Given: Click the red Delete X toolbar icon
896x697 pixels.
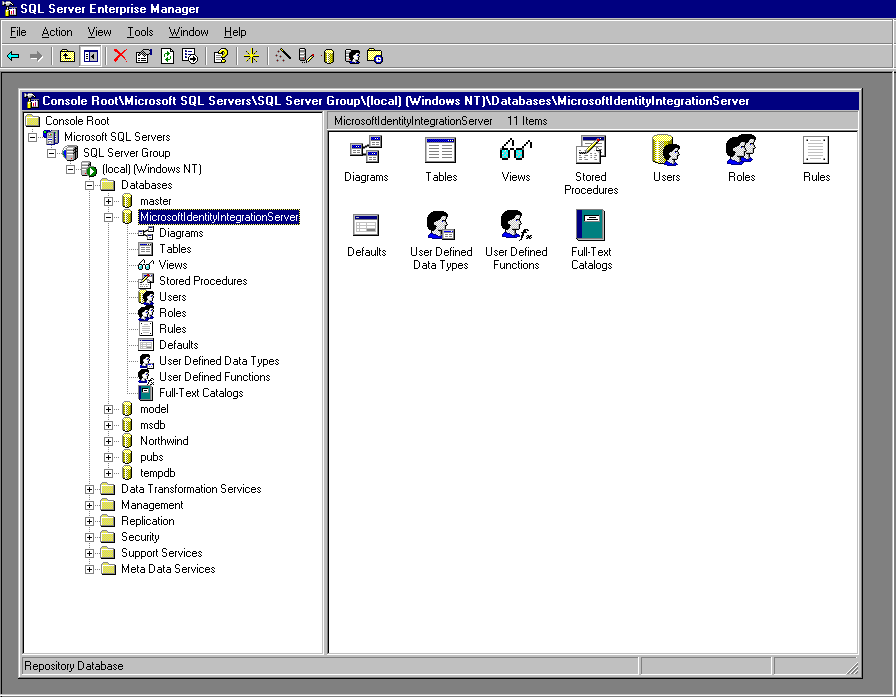Looking at the screenshot, I should click(x=120, y=56).
